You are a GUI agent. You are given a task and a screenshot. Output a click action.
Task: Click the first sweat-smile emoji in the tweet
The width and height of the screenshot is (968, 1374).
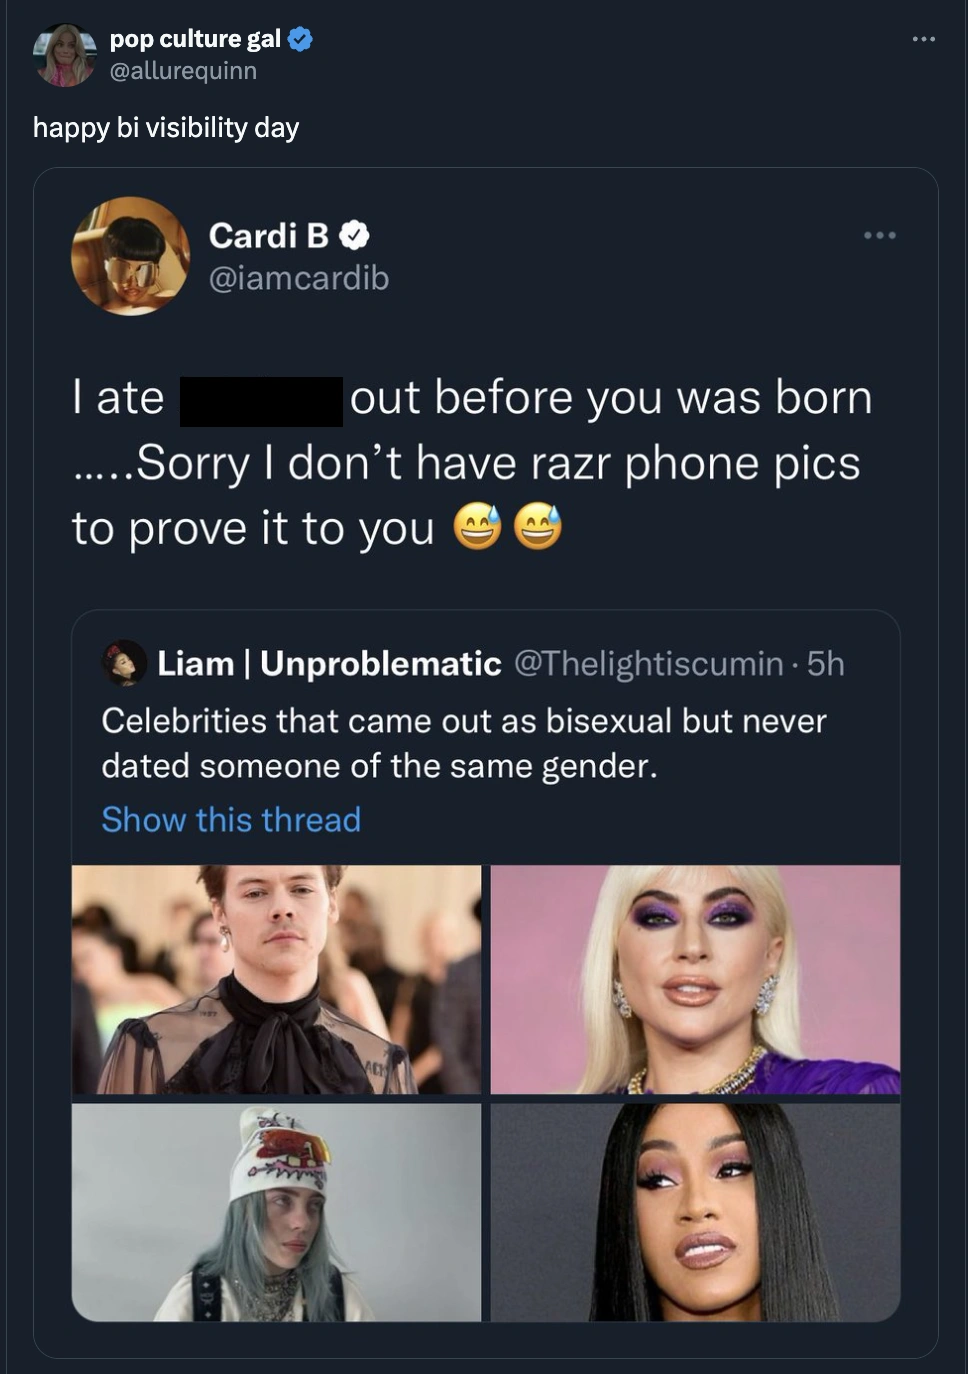pyautogui.click(x=477, y=528)
